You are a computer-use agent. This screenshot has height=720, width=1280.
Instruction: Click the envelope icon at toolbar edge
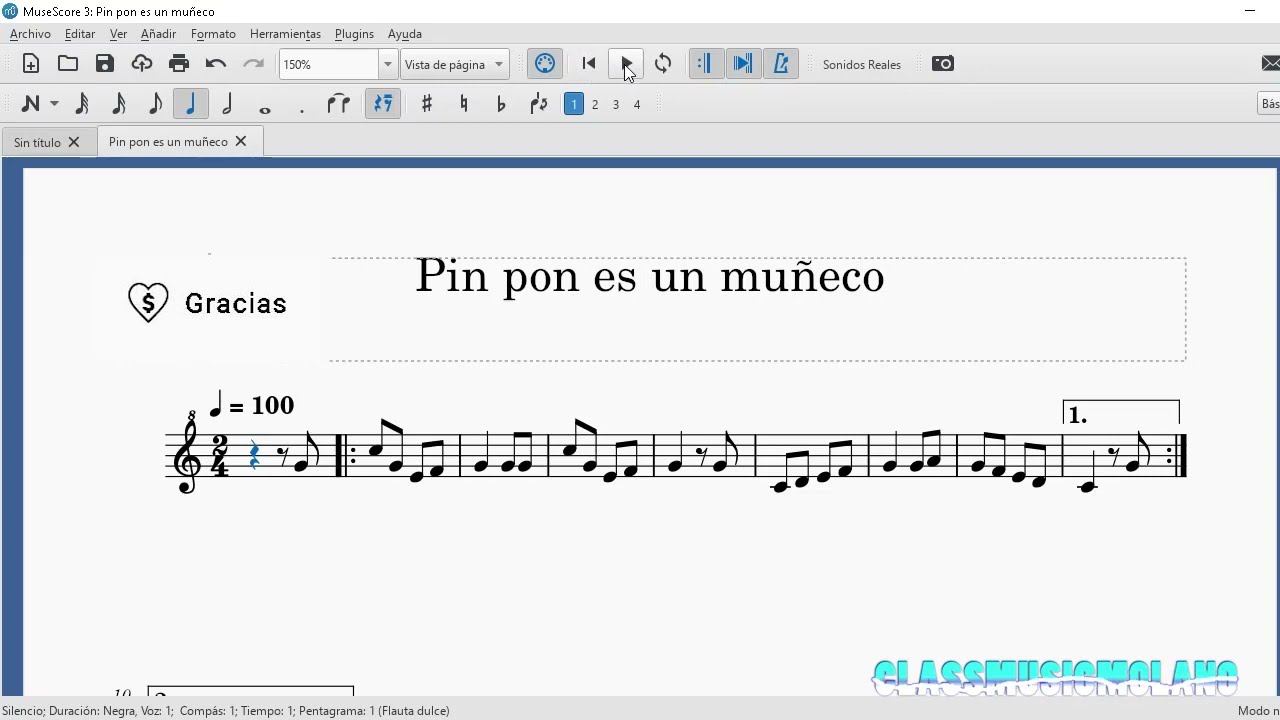click(1271, 64)
